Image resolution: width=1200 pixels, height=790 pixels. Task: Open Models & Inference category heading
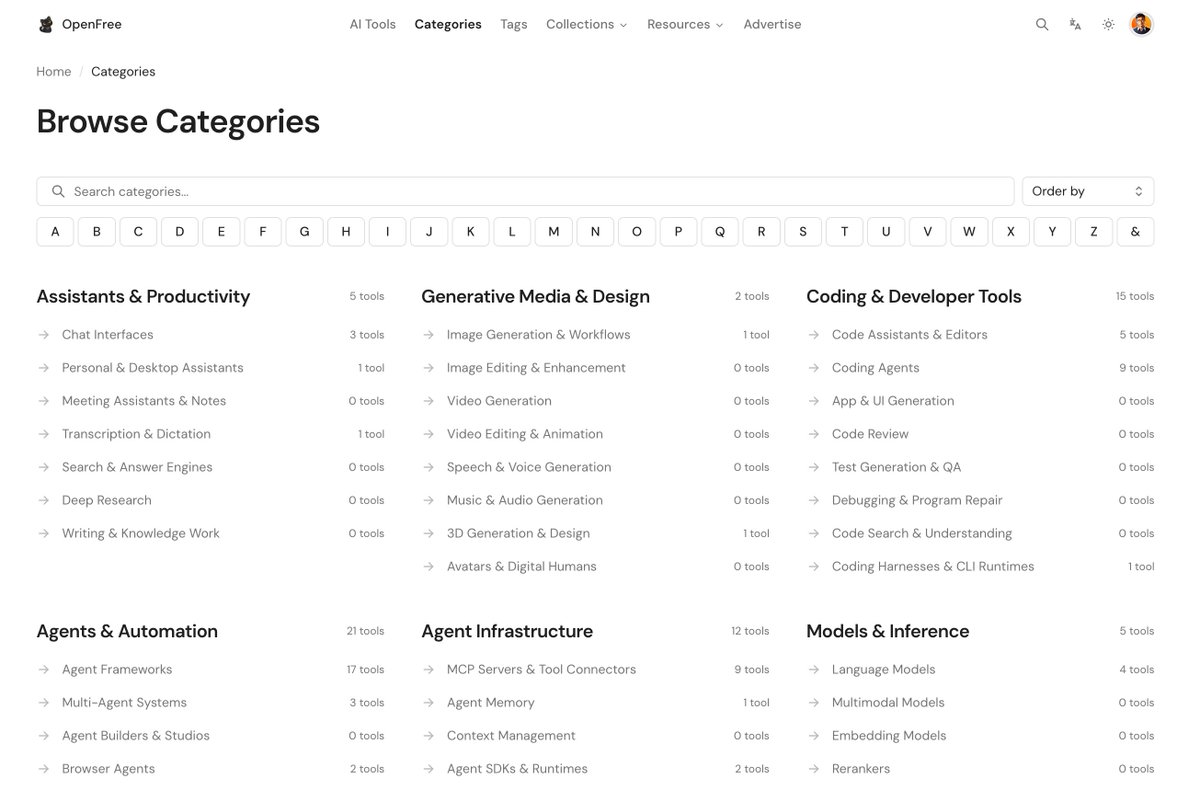888,632
